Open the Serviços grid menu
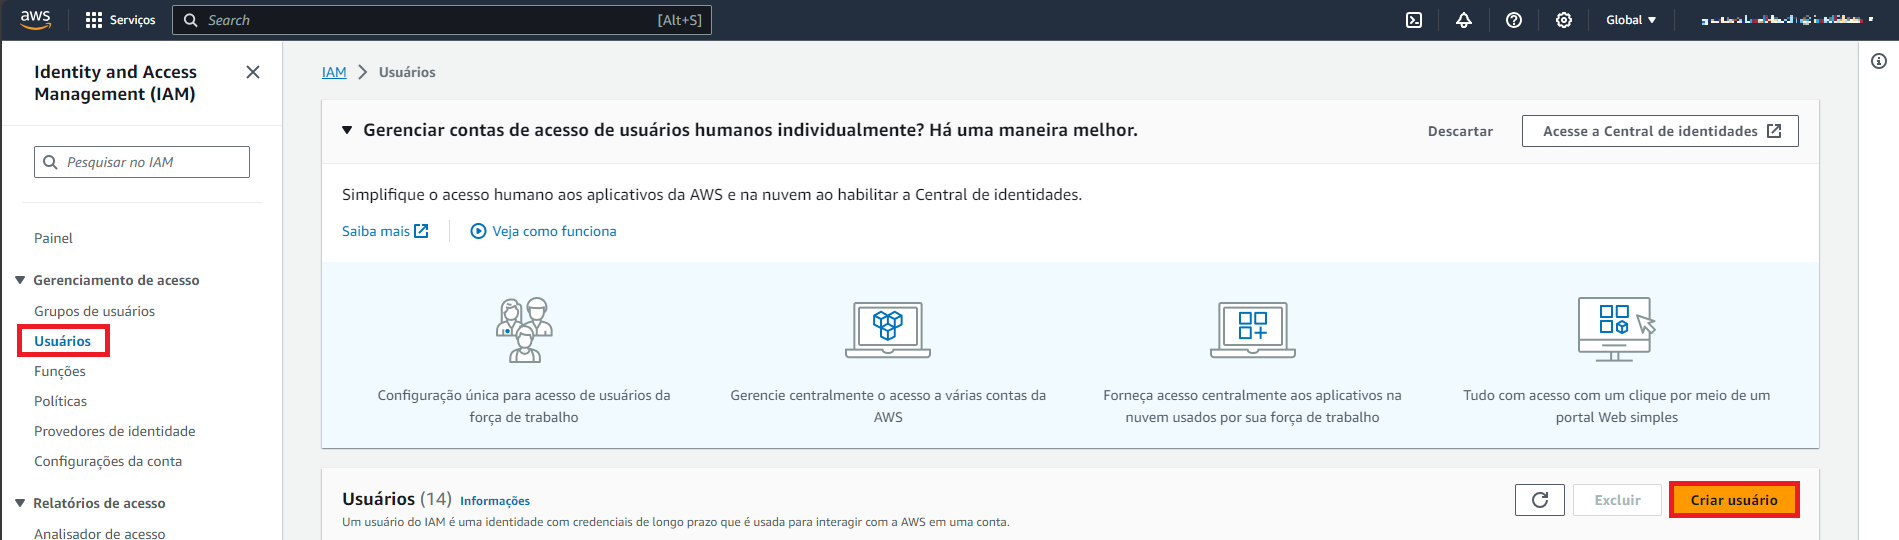Image resolution: width=1899 pixels, height=540 pixels. 120,20
